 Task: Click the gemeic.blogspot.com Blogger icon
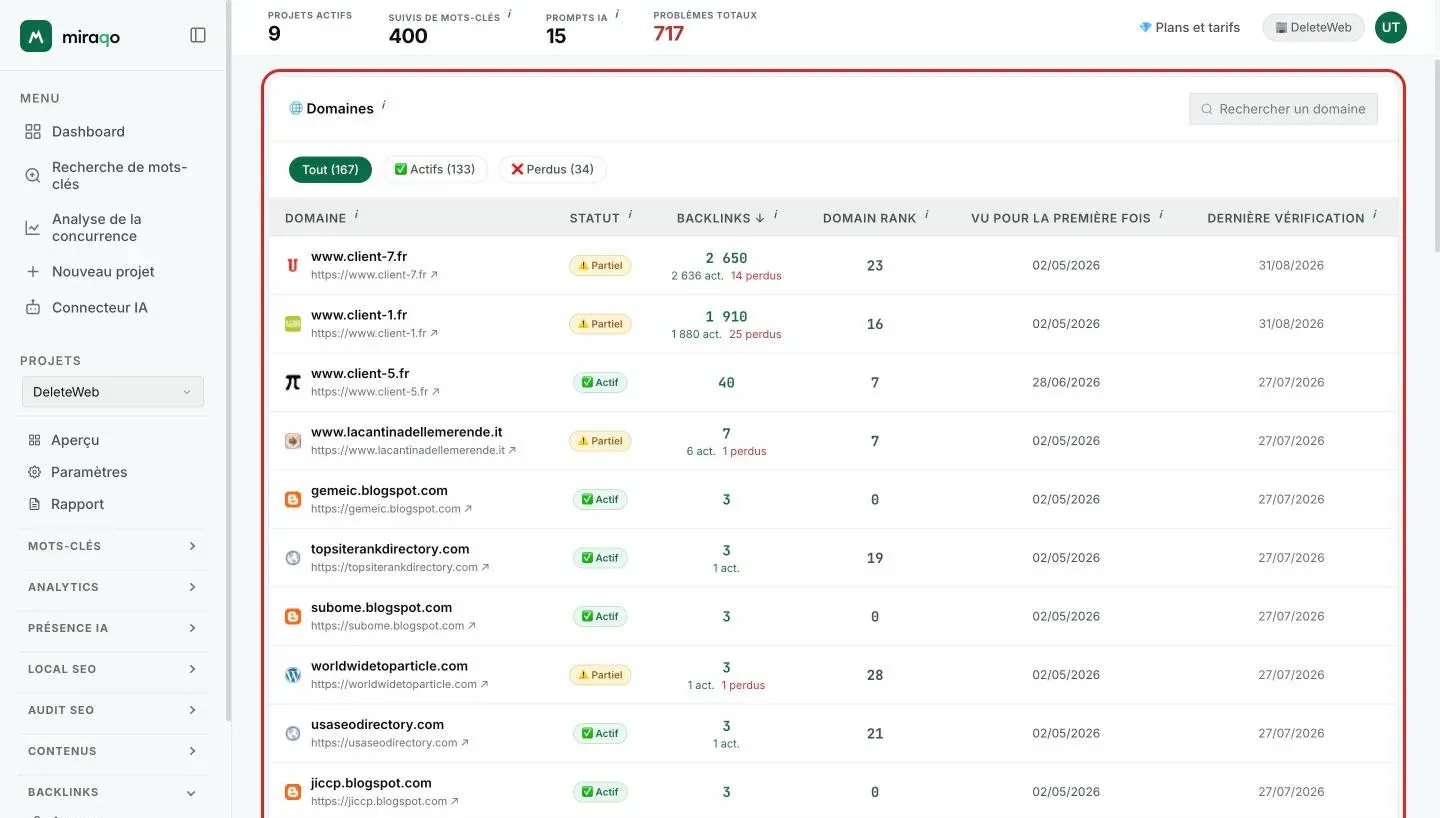point(293,499)
